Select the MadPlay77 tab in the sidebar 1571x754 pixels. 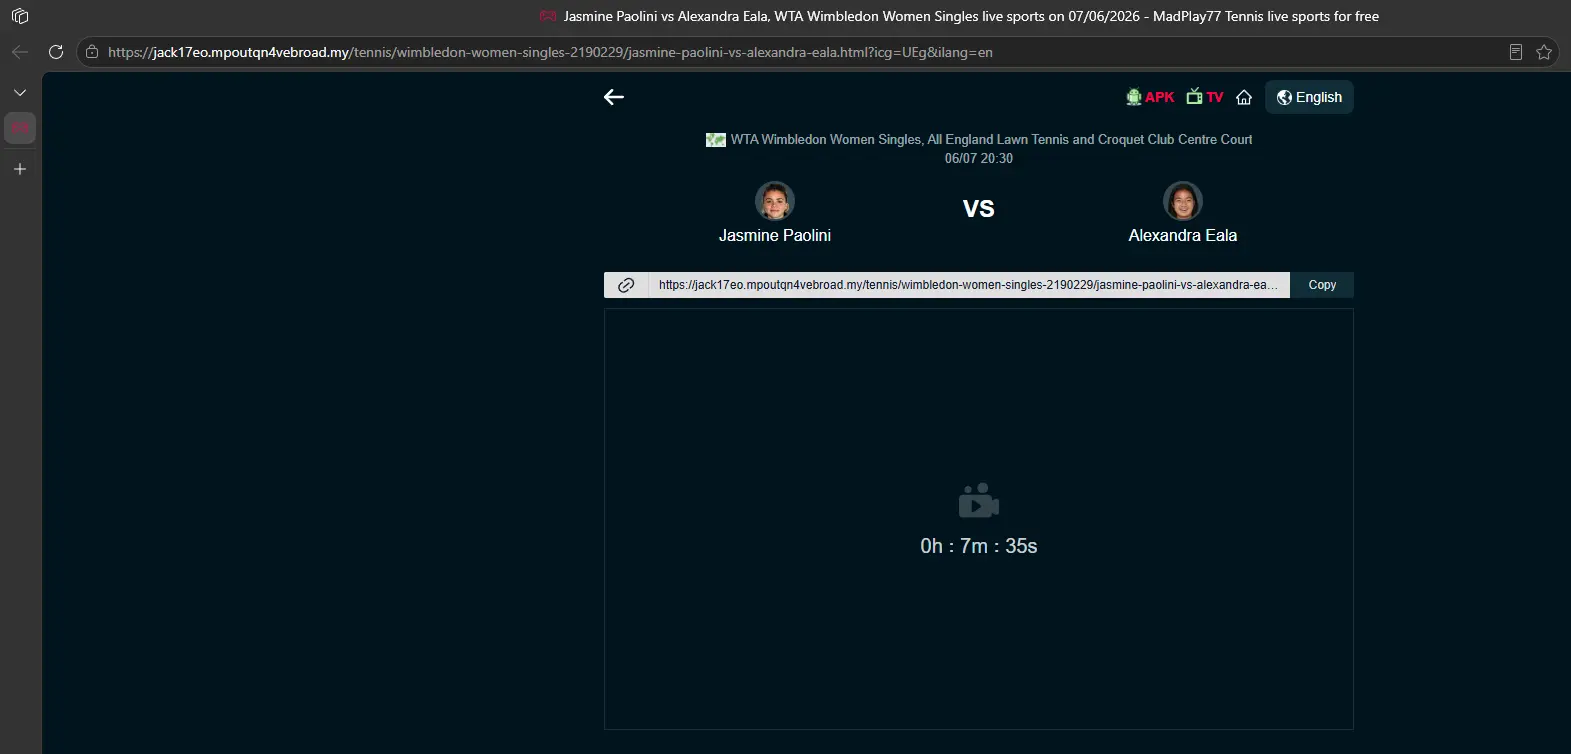(20, 128)
